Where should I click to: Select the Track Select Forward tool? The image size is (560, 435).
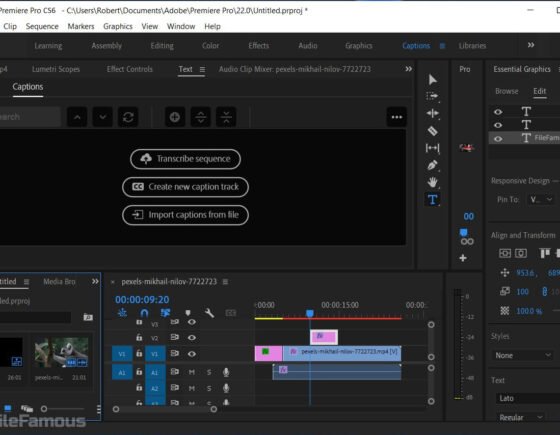tap(432, 96)
